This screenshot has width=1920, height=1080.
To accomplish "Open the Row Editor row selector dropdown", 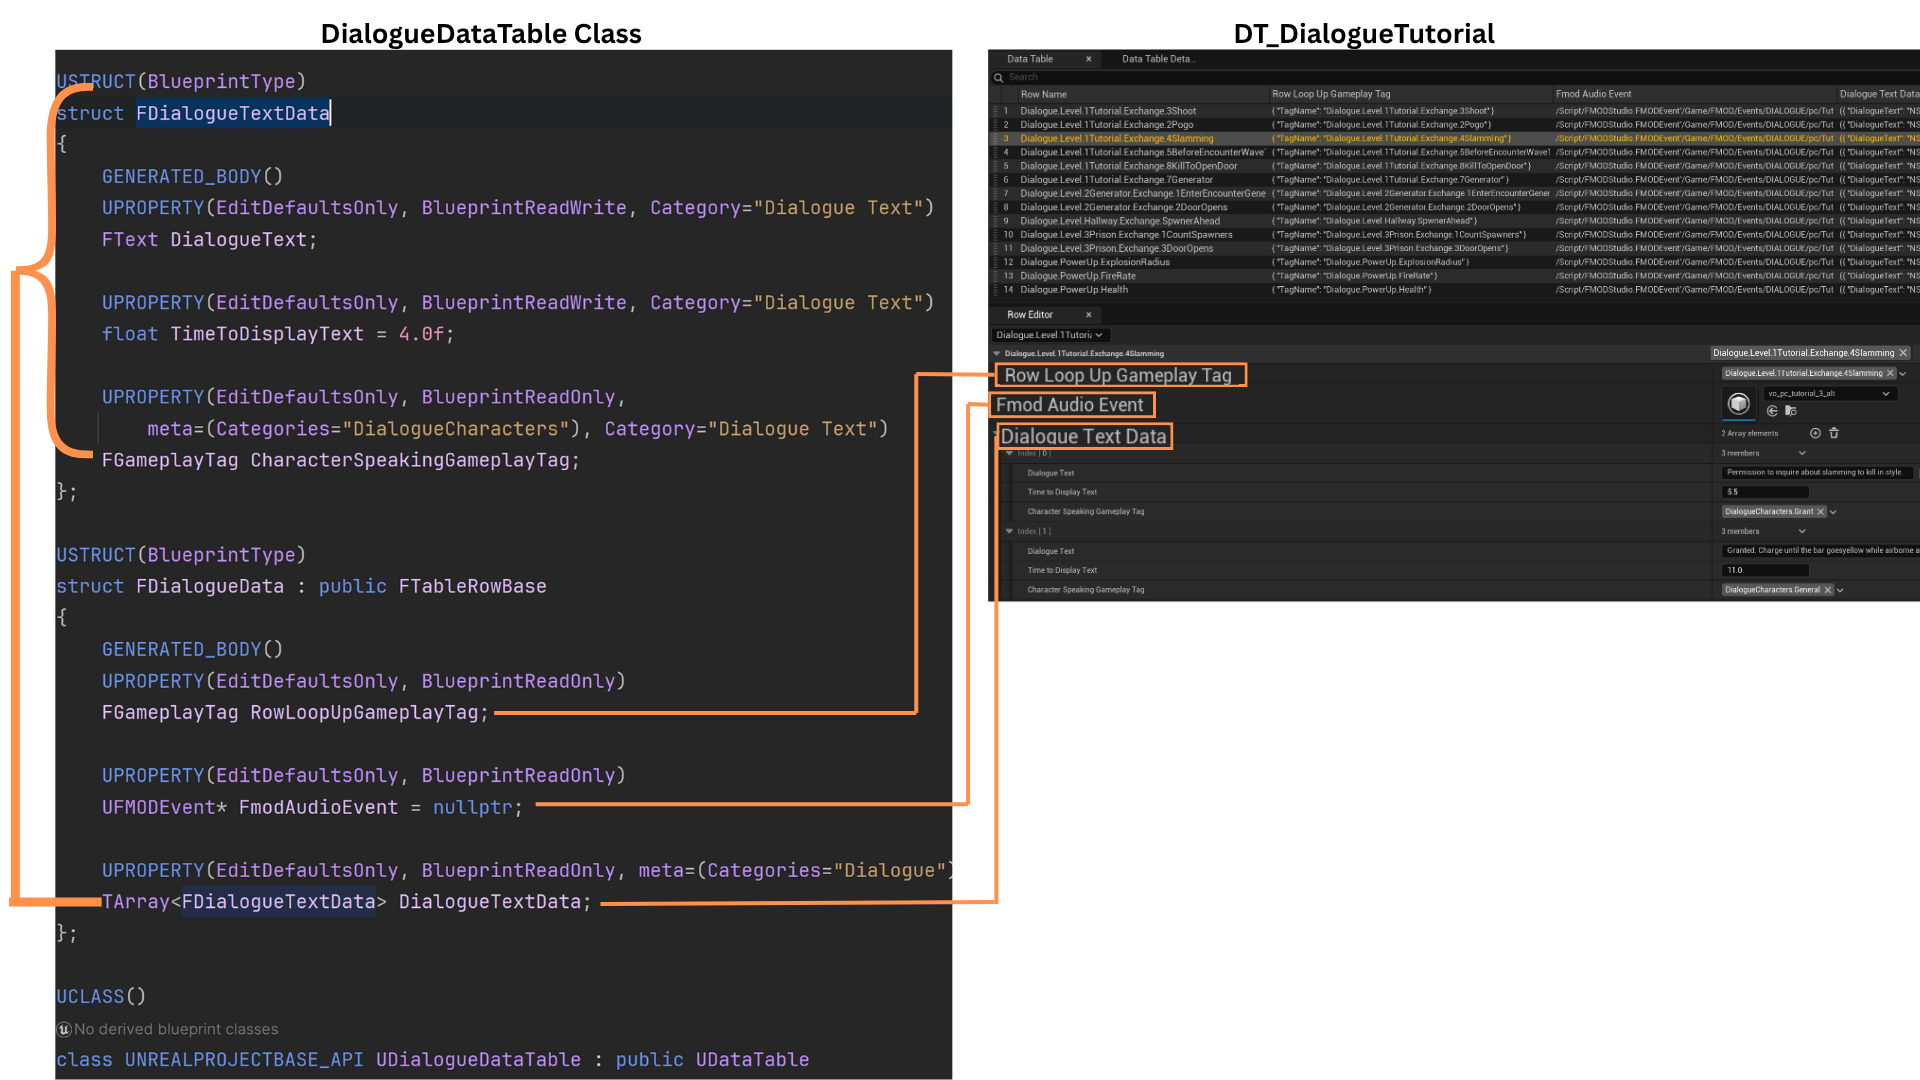I will (1050, 335).
